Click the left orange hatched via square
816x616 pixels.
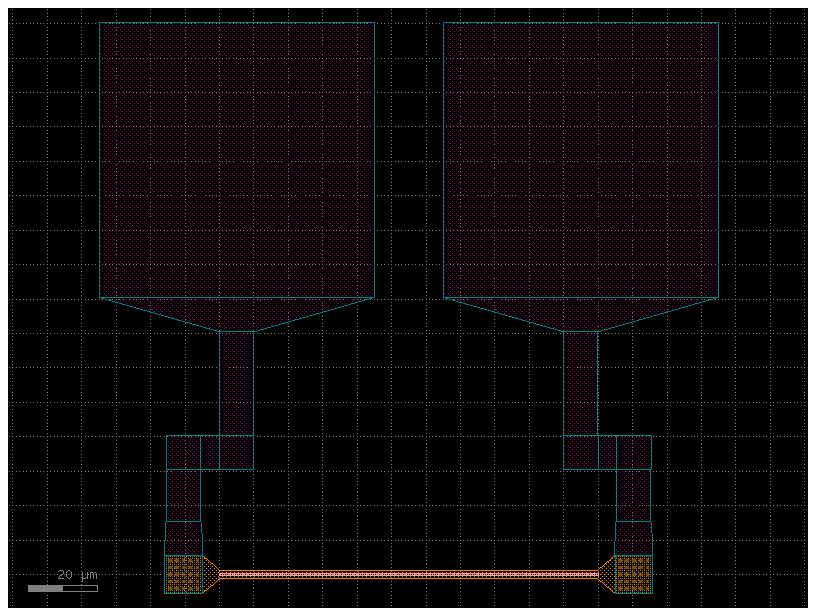(x=183, y=574)
